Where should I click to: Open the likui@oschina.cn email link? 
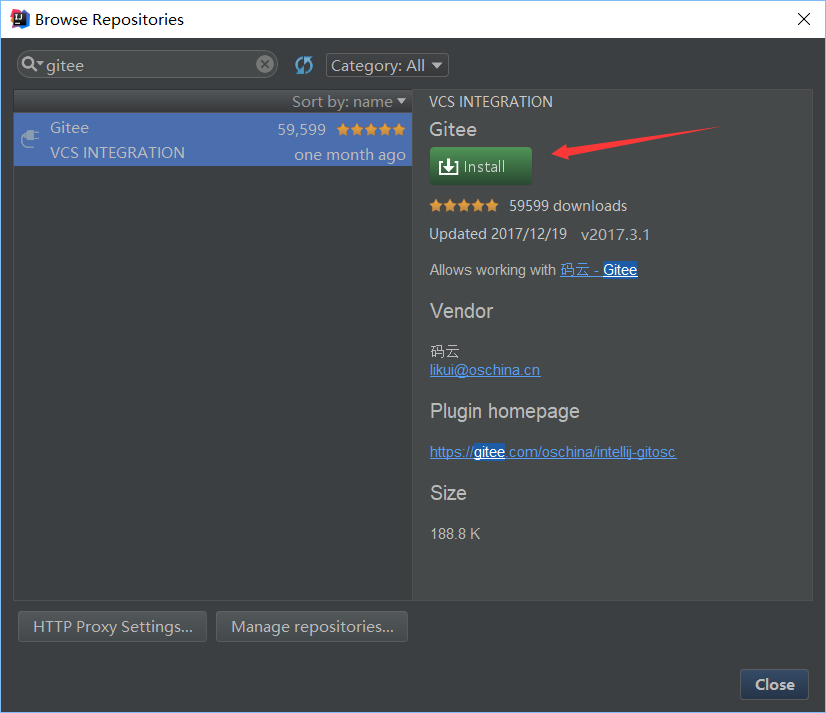point(485,370)
